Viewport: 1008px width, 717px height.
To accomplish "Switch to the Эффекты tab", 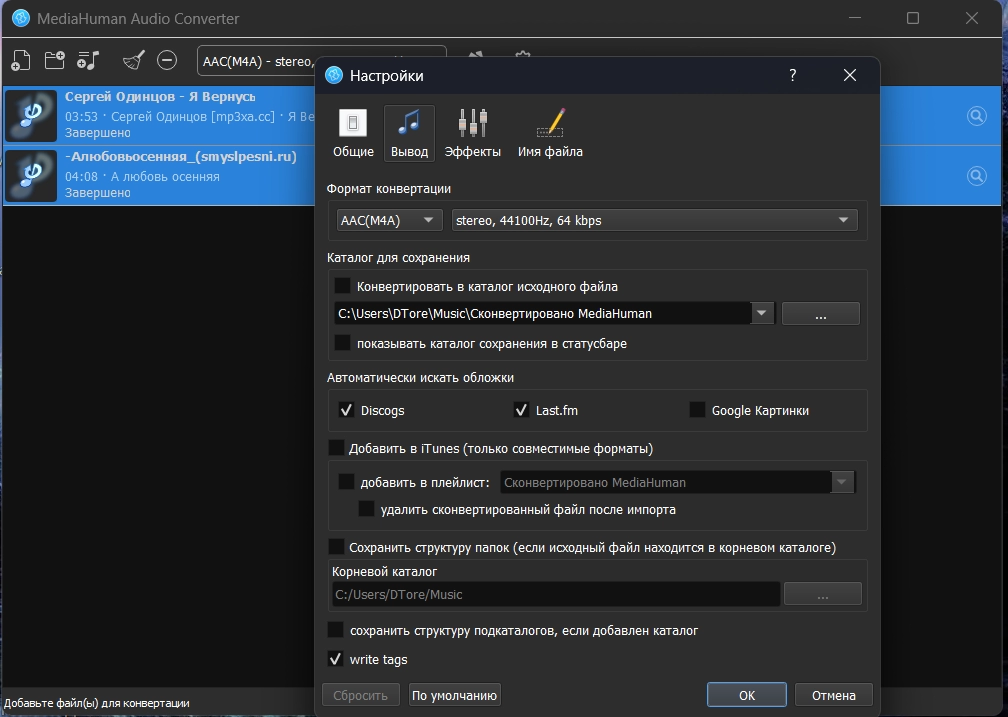I will coord(472,134).
